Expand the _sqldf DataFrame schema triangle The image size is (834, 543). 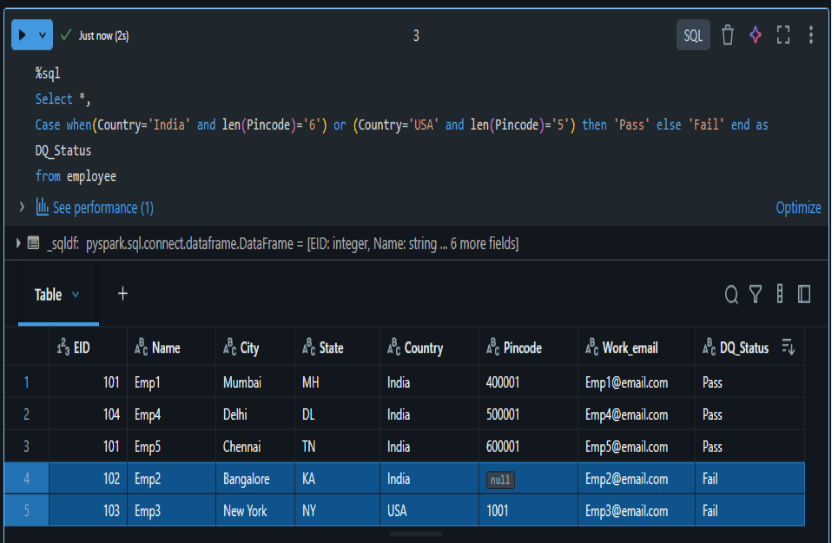[x=18, y=244]
